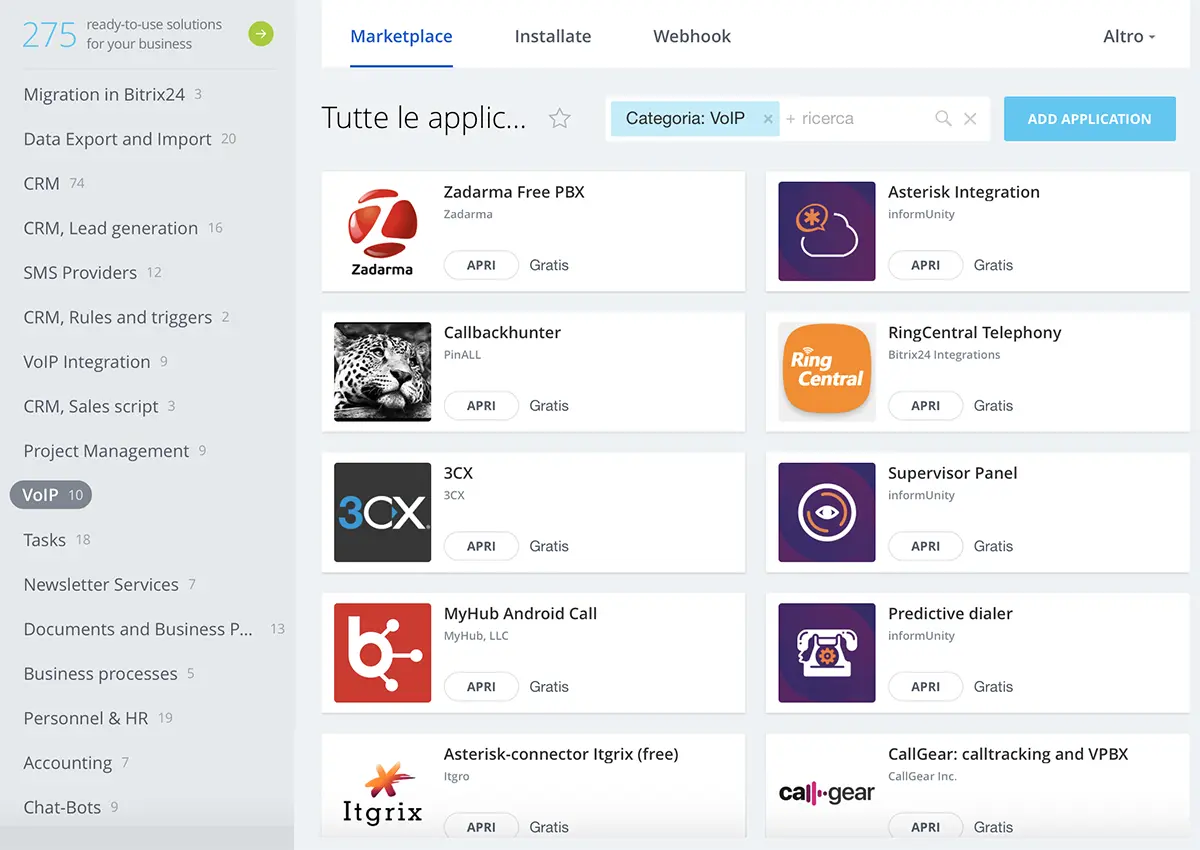This screenshot has height=850, width=1200.
Task: Click the 3CX app logo
Action: pyautogui.click(x=382, y=512)
